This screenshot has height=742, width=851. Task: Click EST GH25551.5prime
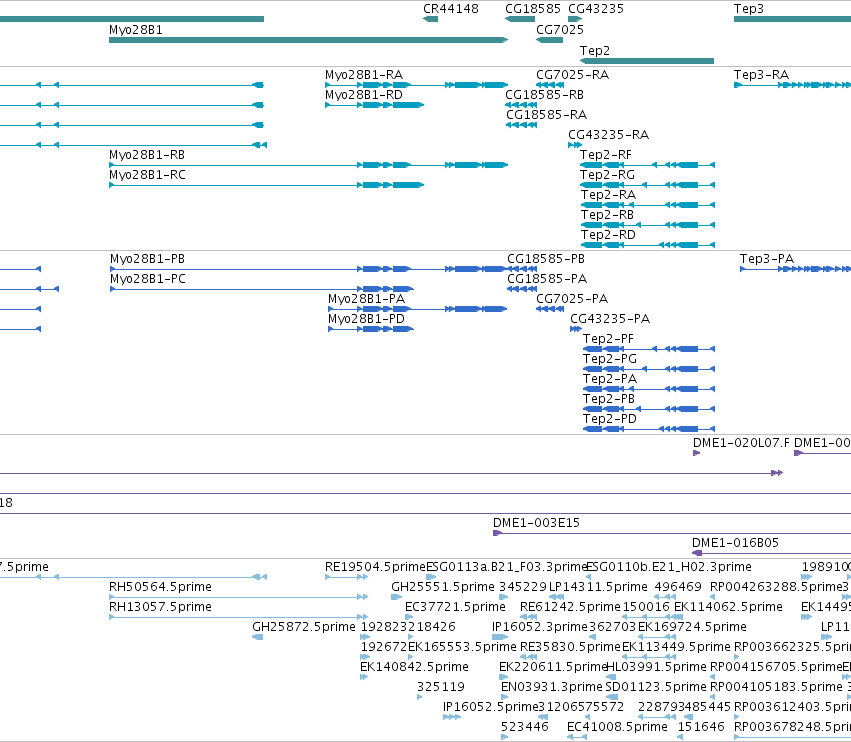click(x=396, y=597)
